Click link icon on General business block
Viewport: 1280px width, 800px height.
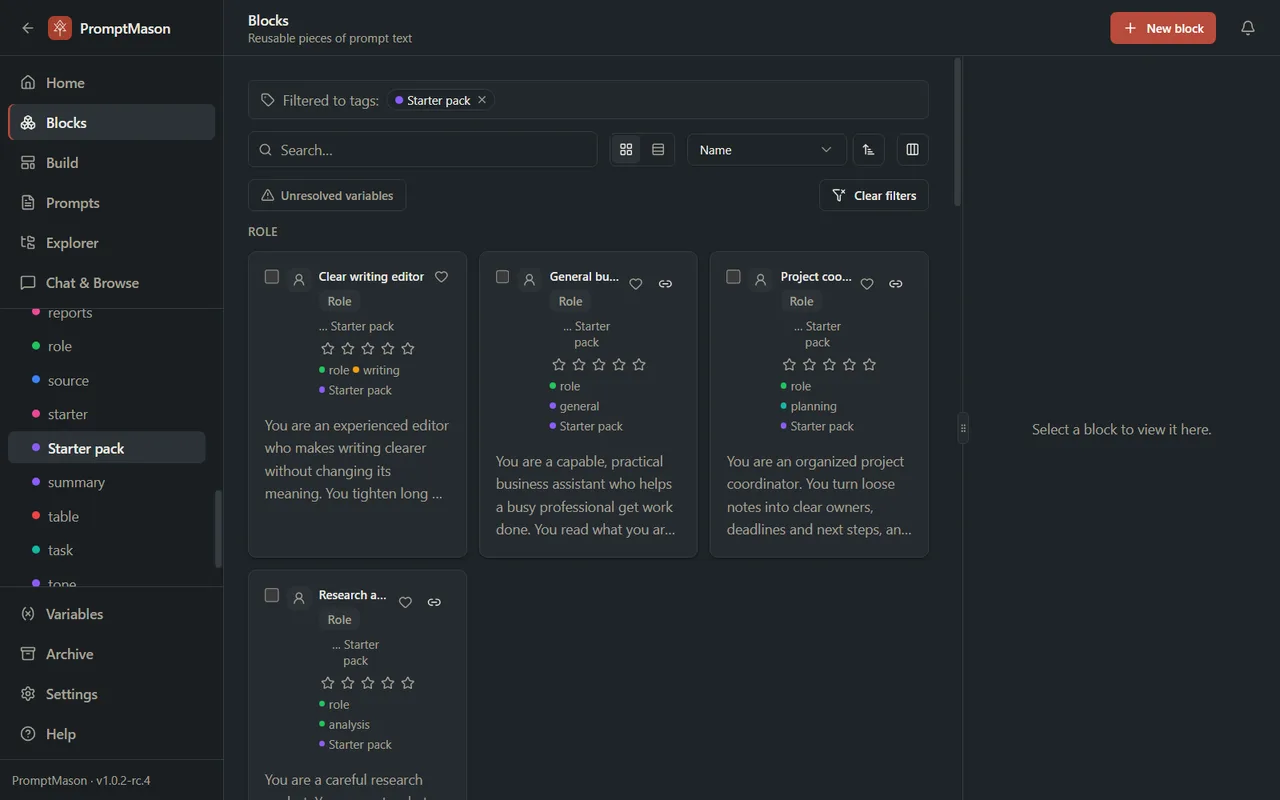point(665,284)
